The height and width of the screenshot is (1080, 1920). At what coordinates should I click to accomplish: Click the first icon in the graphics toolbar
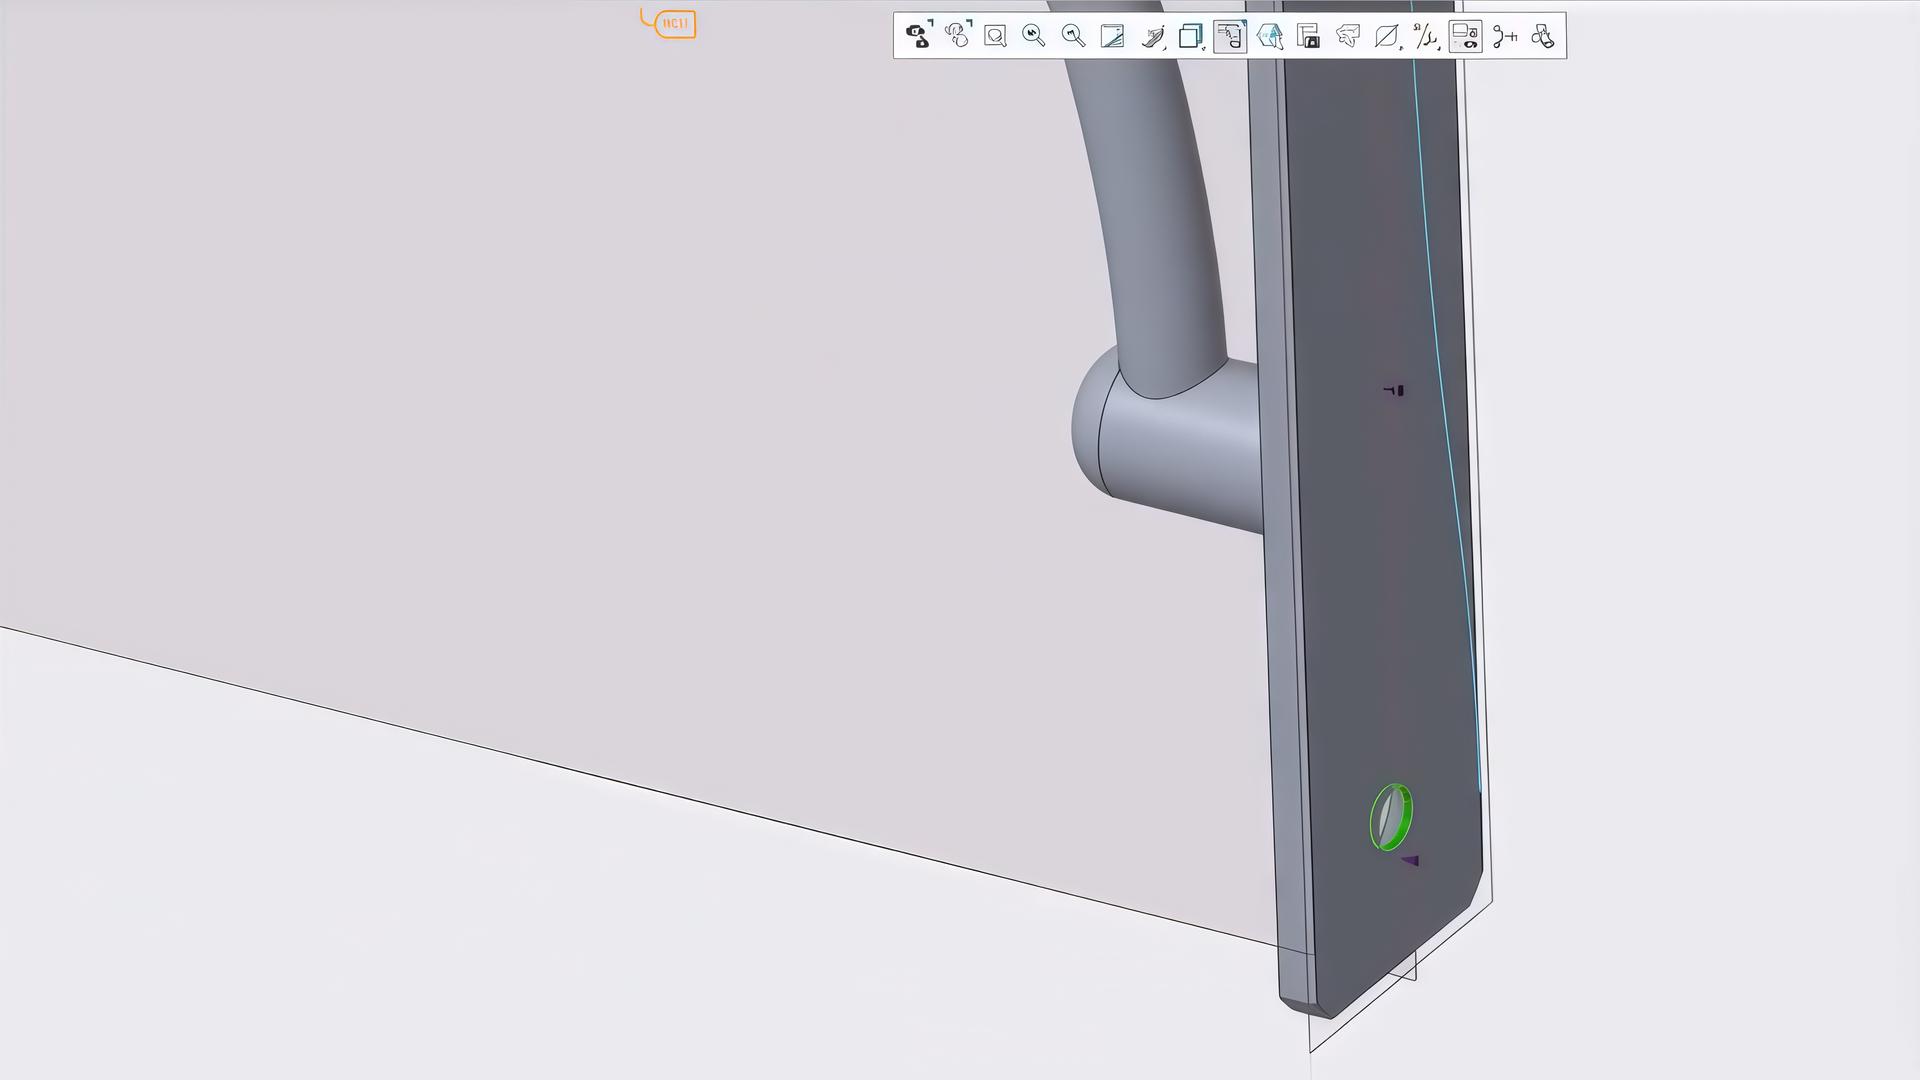pyautogui.click(x=917, y=36)
